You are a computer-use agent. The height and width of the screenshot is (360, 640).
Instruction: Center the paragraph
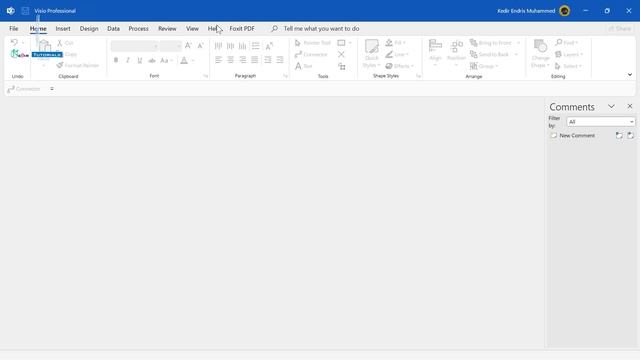[x=231, y=60]
